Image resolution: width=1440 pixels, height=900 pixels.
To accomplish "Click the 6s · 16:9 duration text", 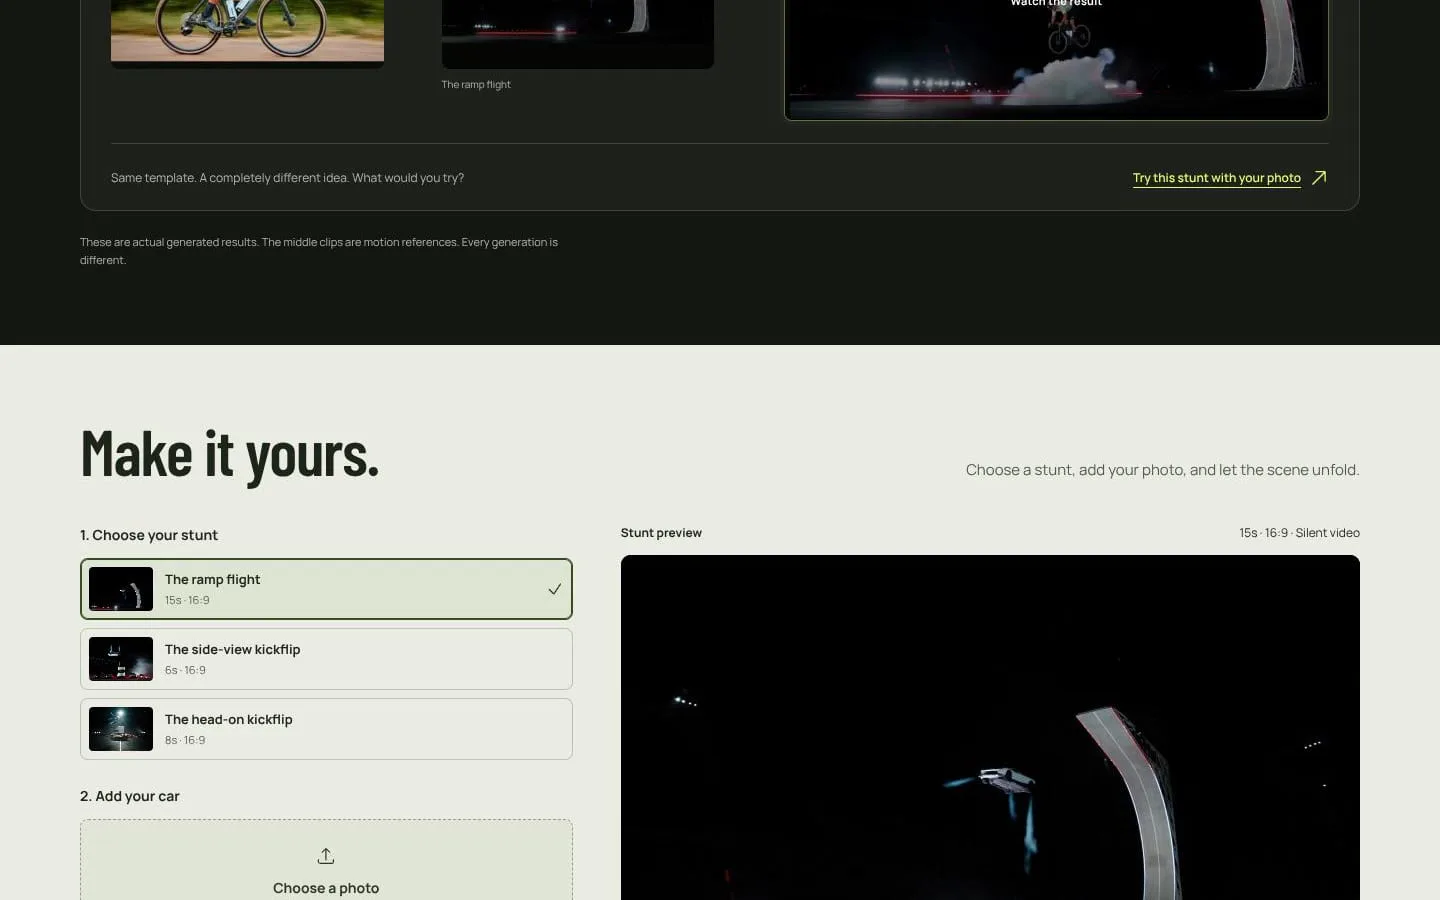I will (185, 670).
